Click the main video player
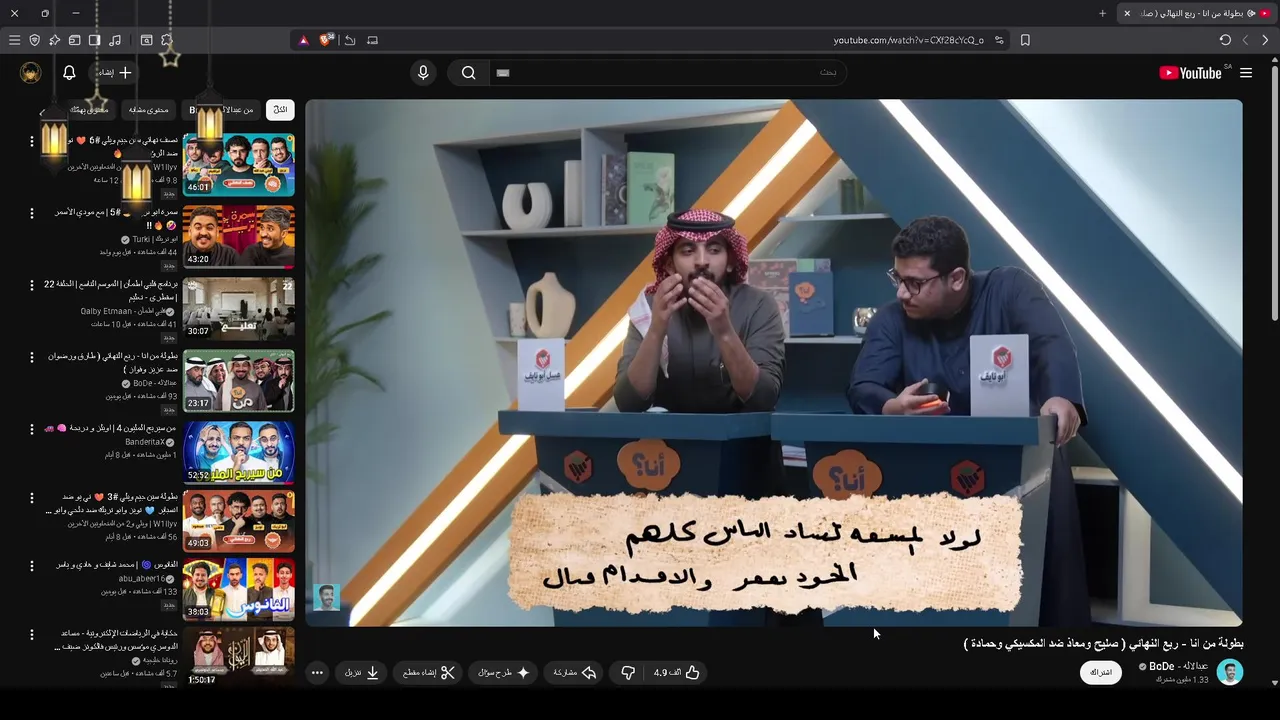Image resolution: width=1280 pixels, height=720 pixels. pyautogui.click(x=774, y=362)
